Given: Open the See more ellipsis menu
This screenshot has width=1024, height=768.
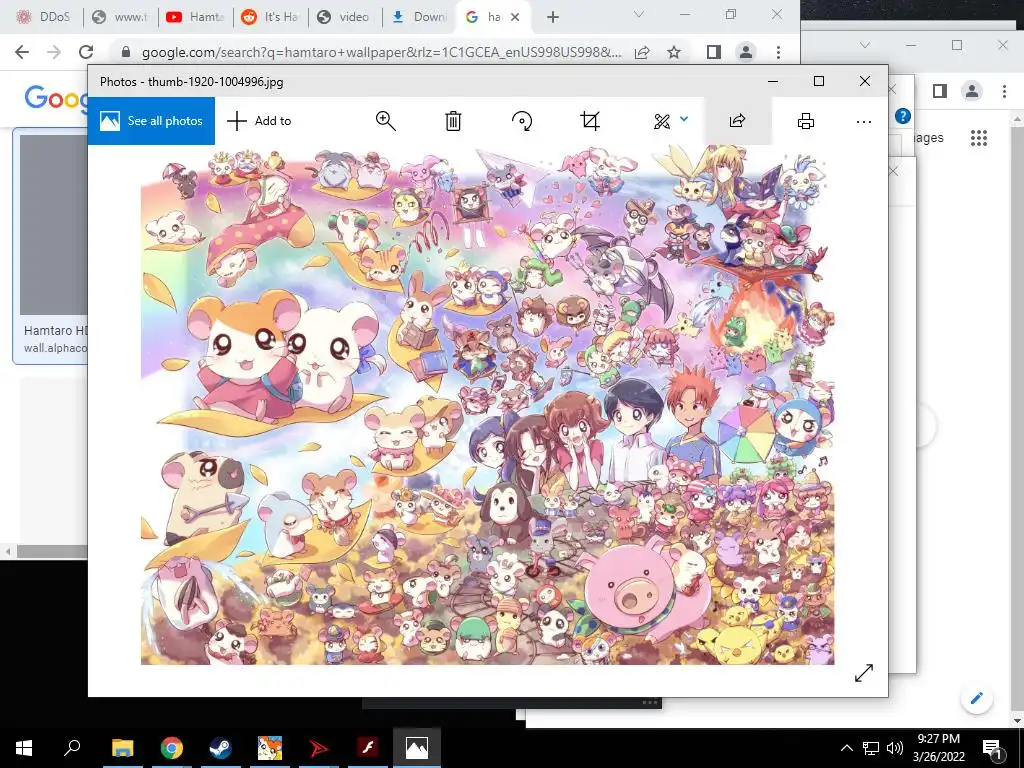Looking at the screenshot, I should tap(863, 121).
